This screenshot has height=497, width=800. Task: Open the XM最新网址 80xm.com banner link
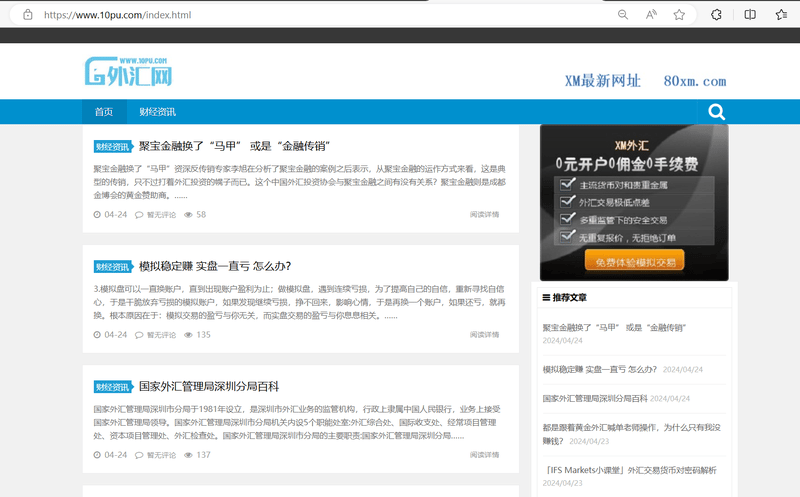[645, 81]
